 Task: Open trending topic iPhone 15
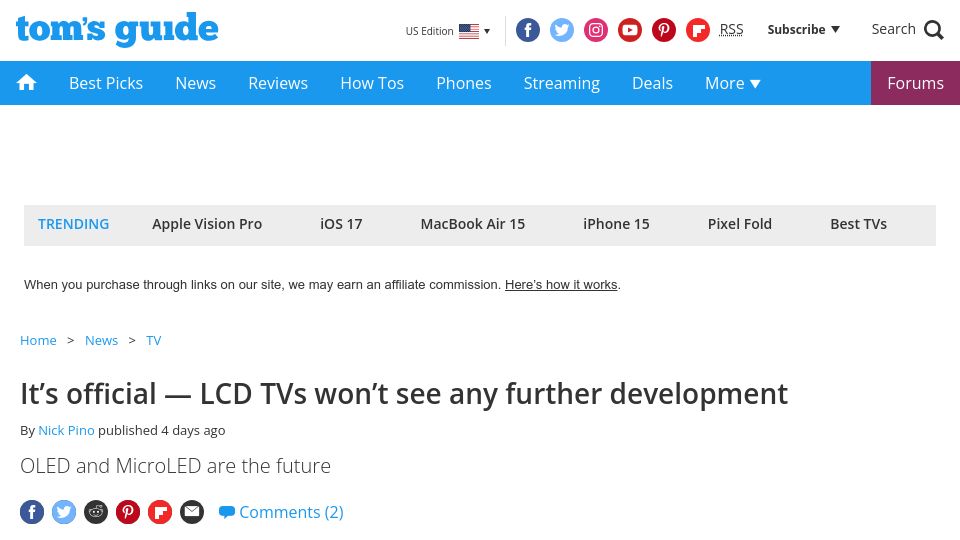point(616,224)
